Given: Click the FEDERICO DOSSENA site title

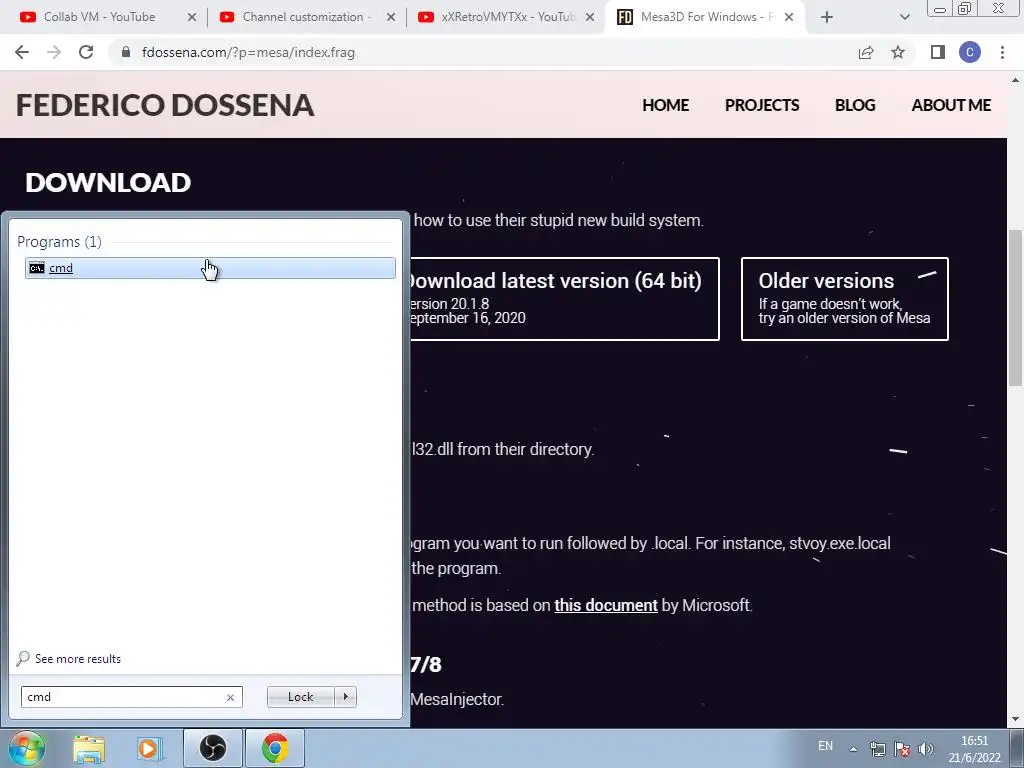Looking at the screenshot, I should point(165,105).
